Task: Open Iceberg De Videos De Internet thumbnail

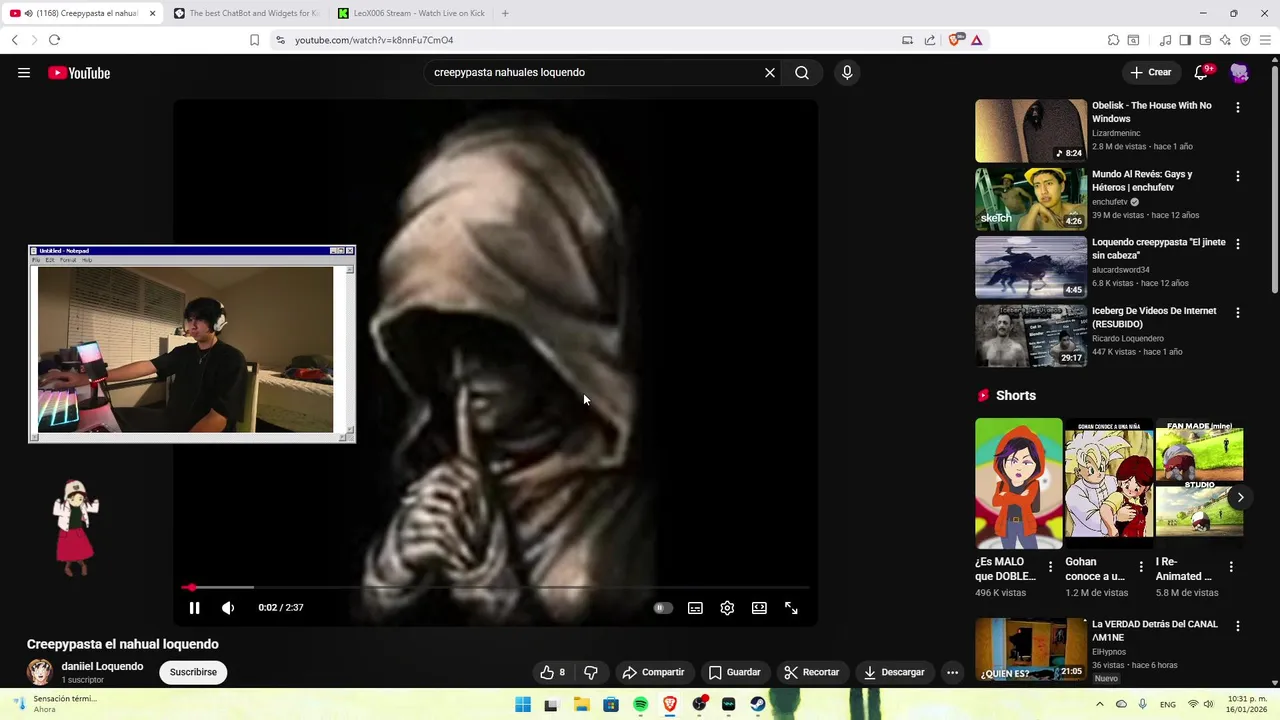Action: [1031, 336]
